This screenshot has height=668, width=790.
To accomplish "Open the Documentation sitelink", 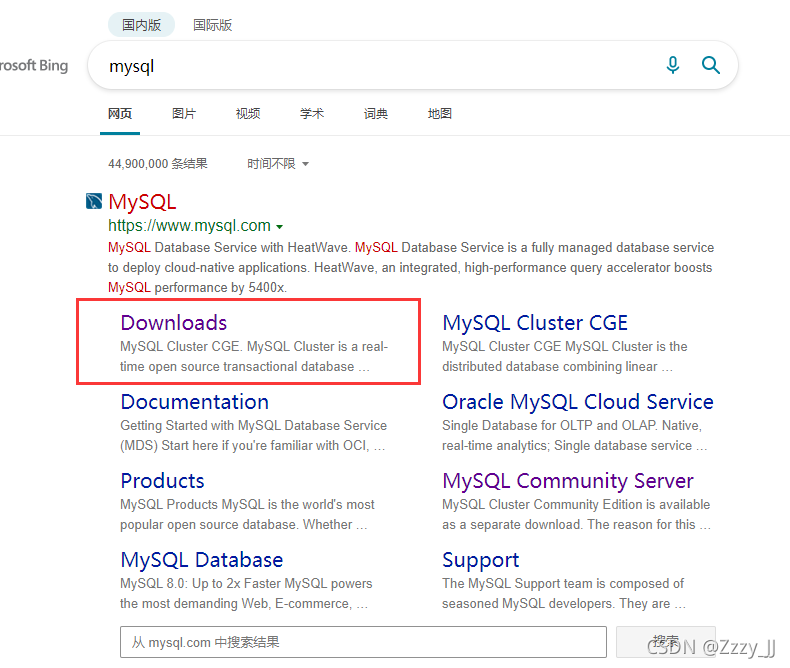I will [194, 402].
